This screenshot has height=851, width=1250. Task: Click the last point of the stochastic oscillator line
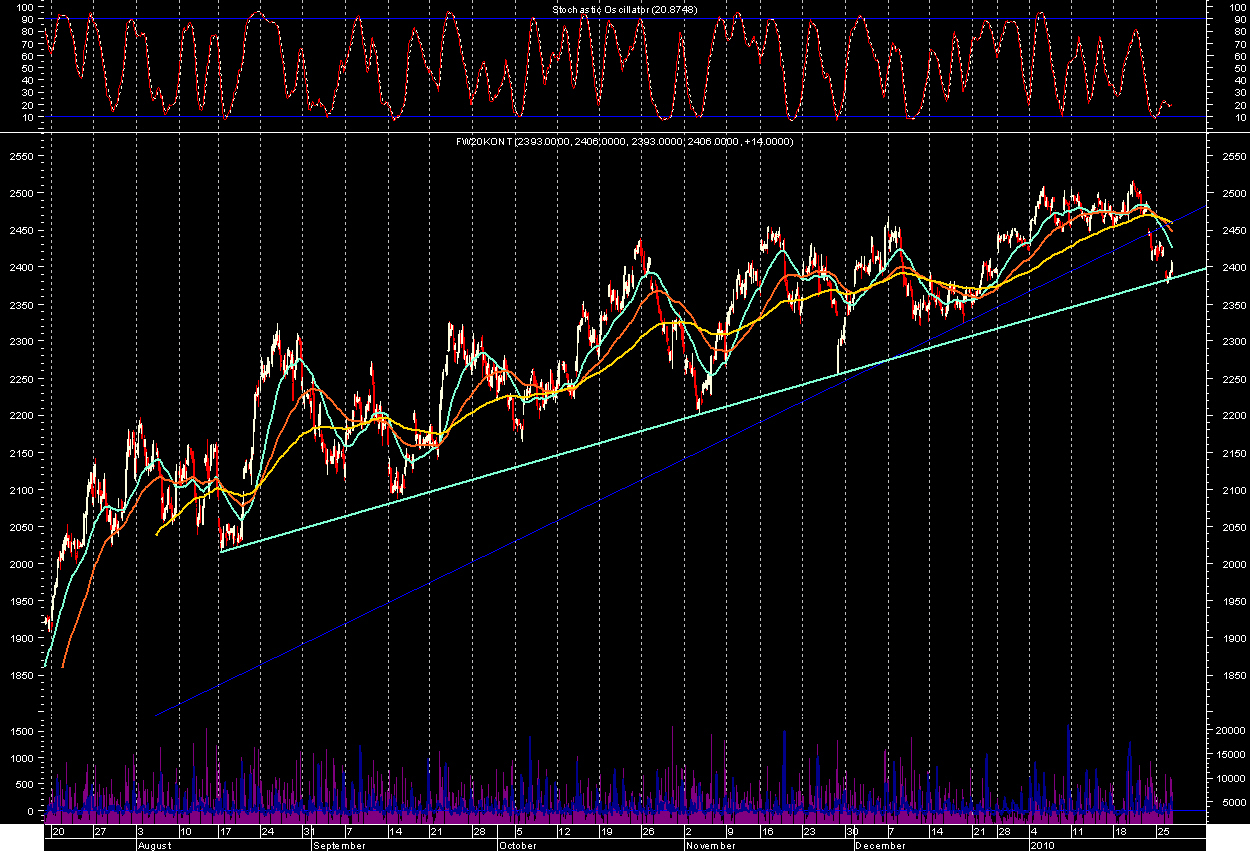[x=1169, y=107]
